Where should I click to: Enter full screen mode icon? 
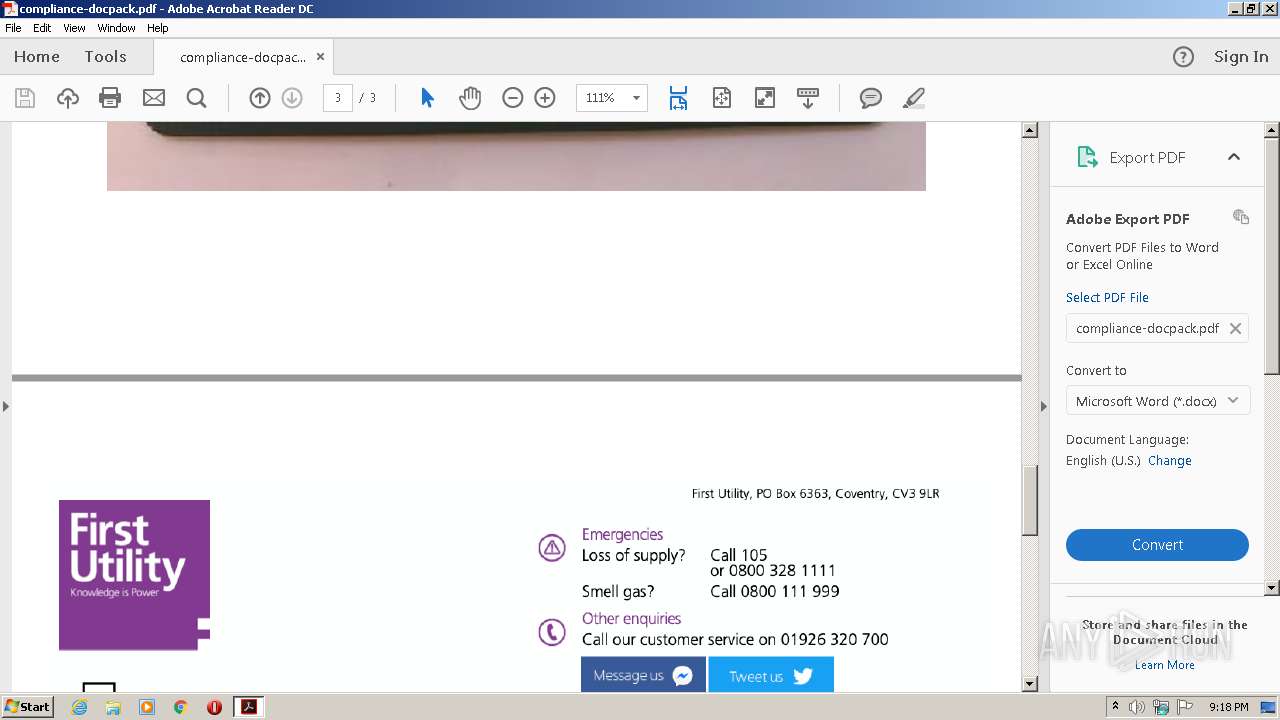(764, 98)
